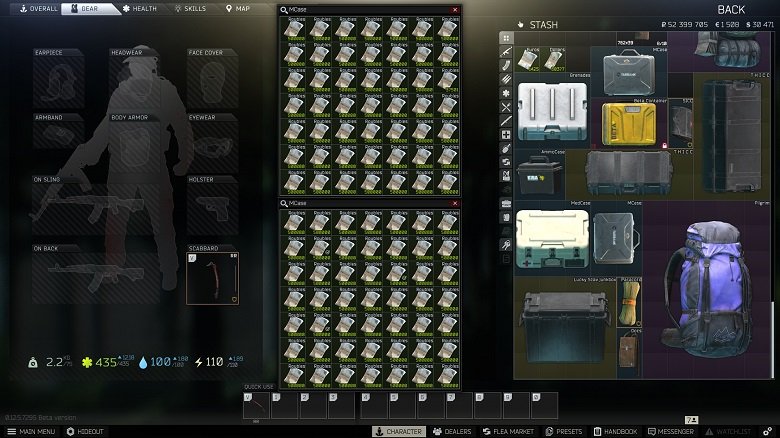The width and height of the screenshot is (780, 438).
Task: Switch to the Map tab
Action: [x=237, y=8]
